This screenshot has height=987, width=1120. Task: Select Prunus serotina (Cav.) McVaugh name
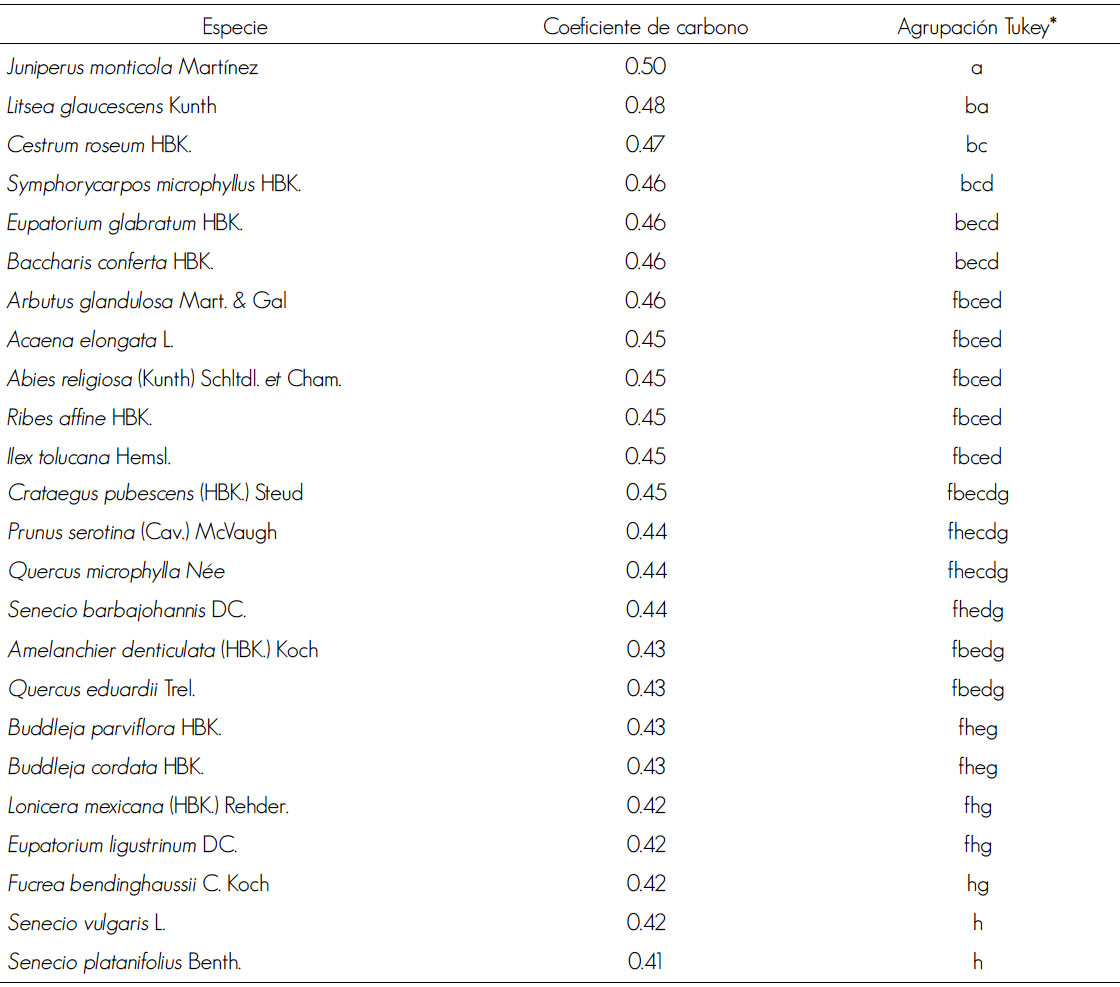(142, 532)
